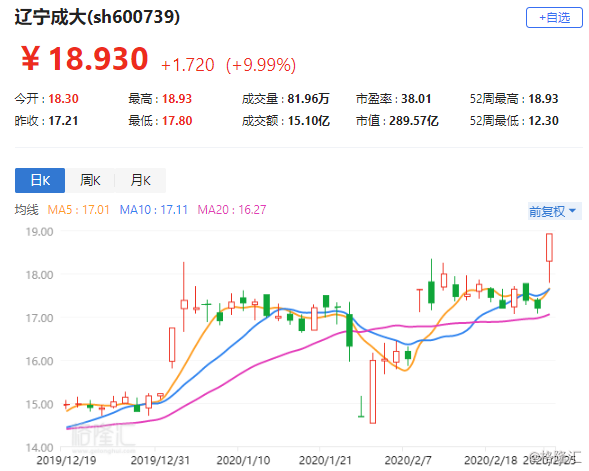
Task: Click the 52周最高 18.93 value
Action: 514,99
